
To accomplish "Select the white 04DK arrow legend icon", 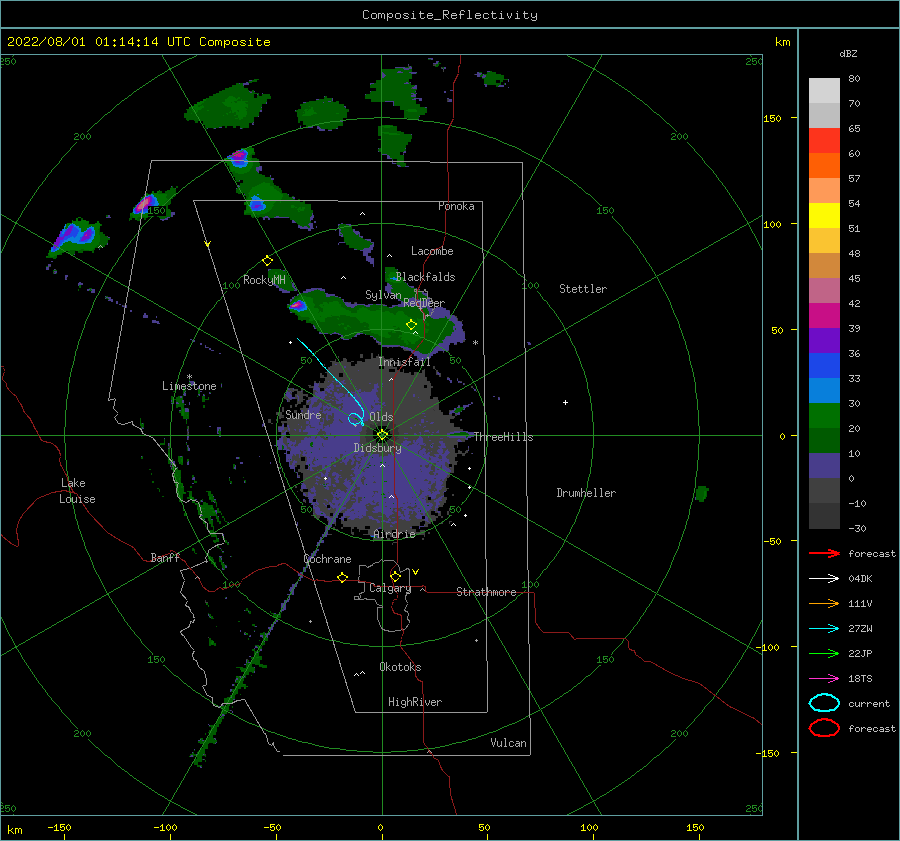I will tap(824, 578).
